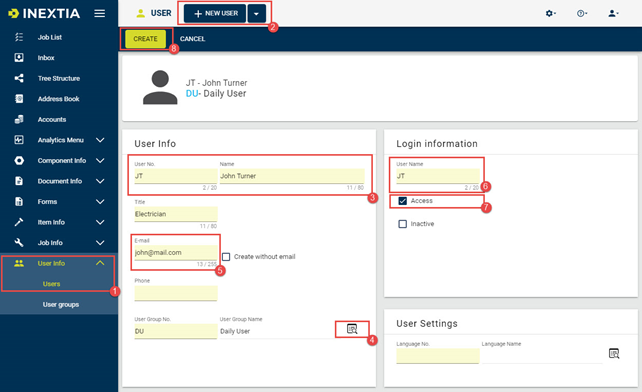Click the language lookup search icon
642x392 pixels.
coord(614,353)
